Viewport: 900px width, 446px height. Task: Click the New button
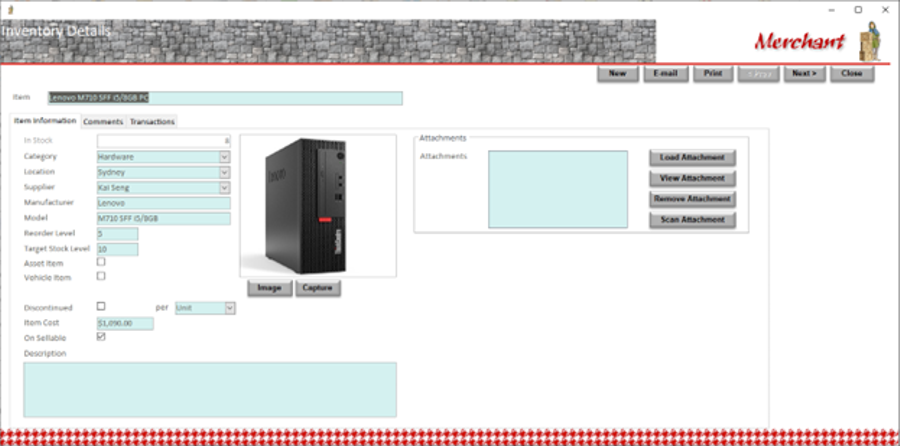(618, 73)
